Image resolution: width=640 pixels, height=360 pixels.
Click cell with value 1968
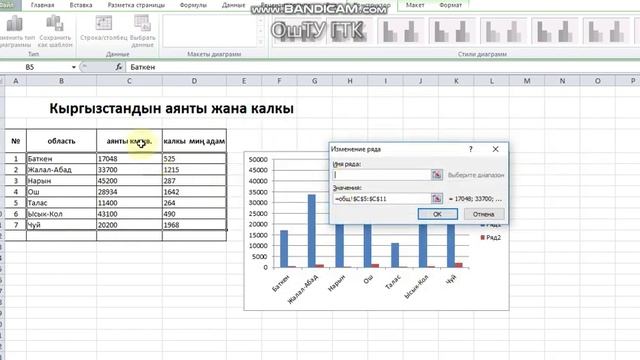pyautogui.click(x=194, y=224)
